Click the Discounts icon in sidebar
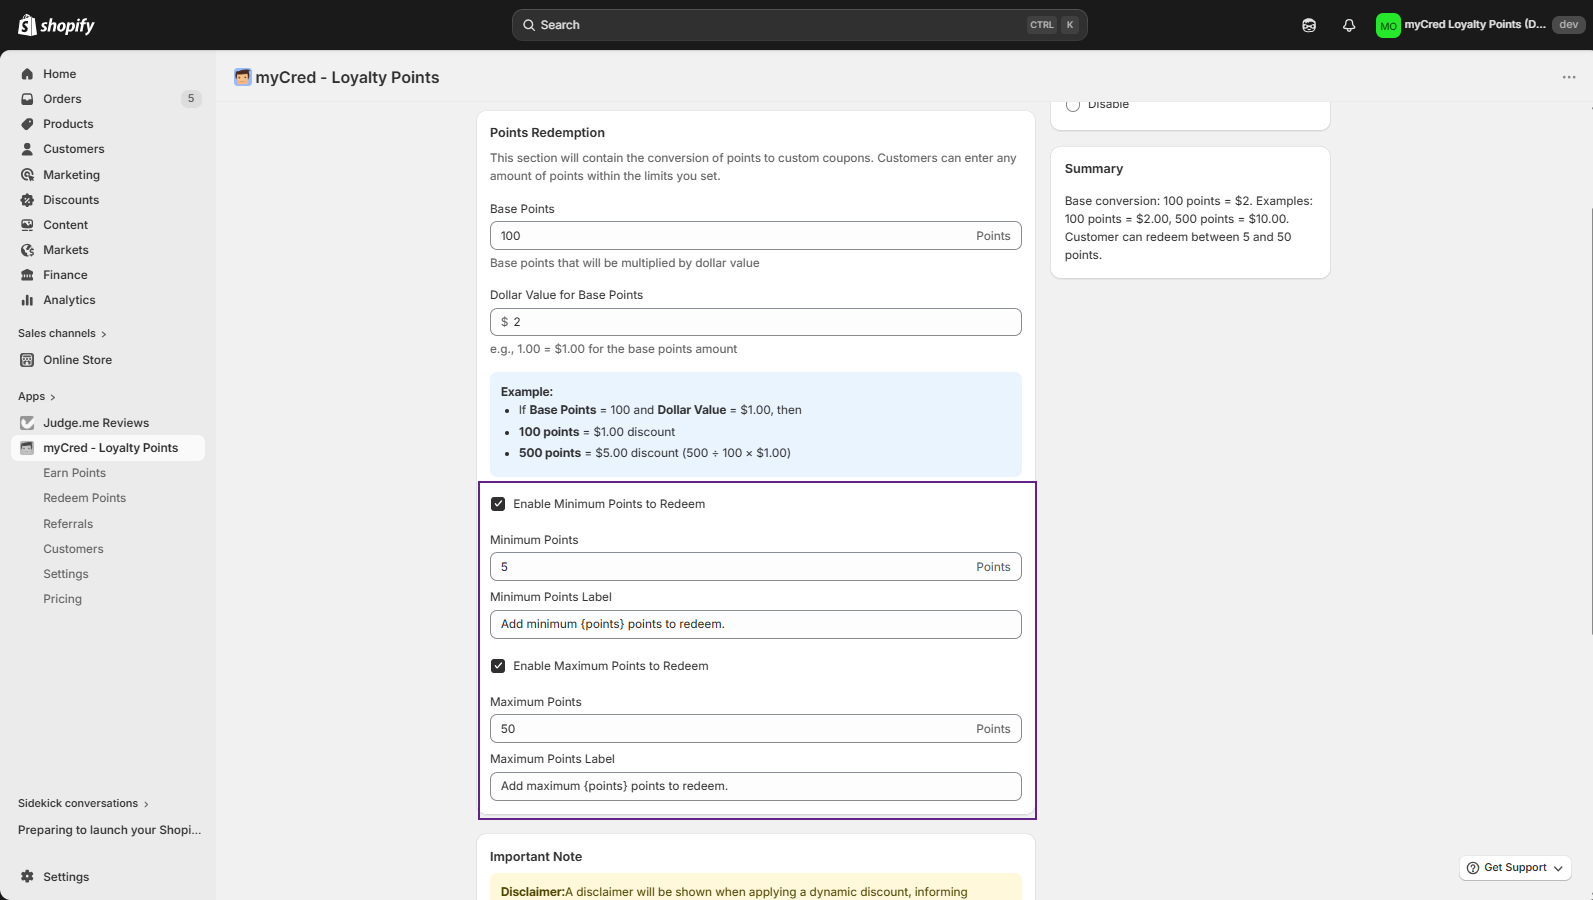This screenshot has width=1593, height=900. (27, 200)
